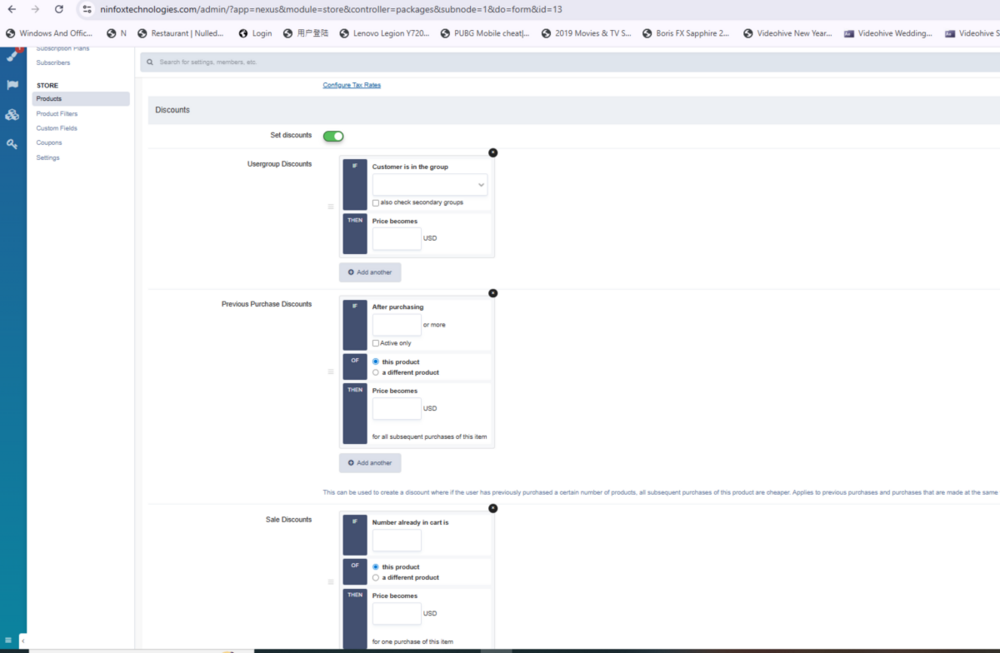Screen dimensions: 1000x653
Task: Open Subscribers in the sidebar
Action: coord(53,62)
